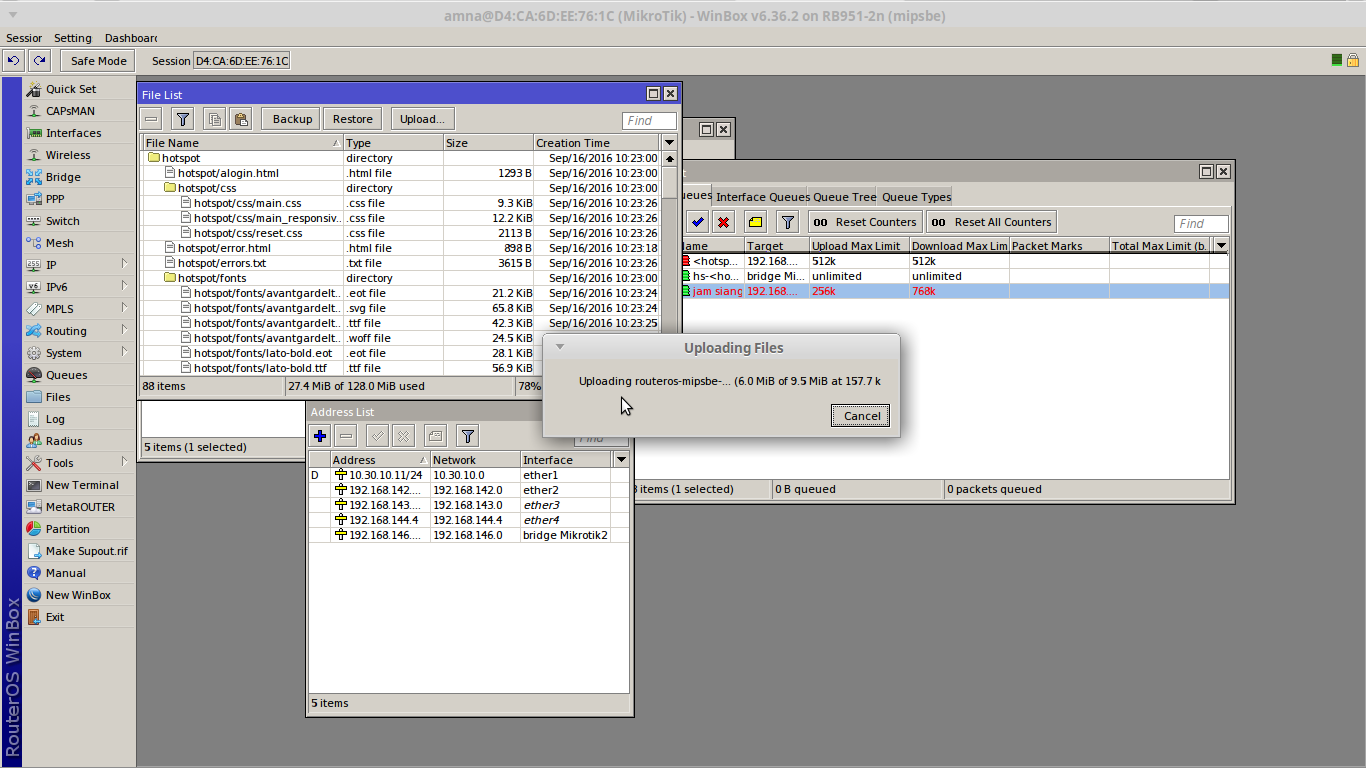
Task: Disable queue with the red X button
Action: pyautogui.click(x=723, y=222)
